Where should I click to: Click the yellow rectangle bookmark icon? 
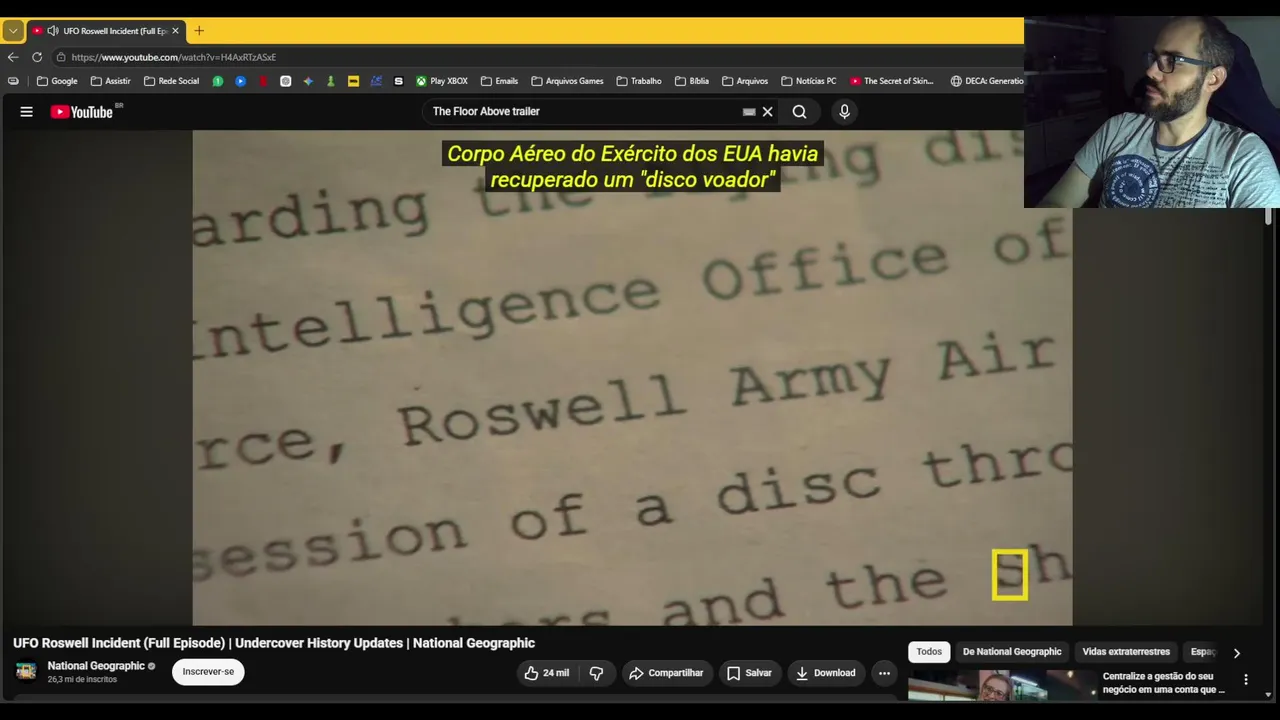[353, 81]
